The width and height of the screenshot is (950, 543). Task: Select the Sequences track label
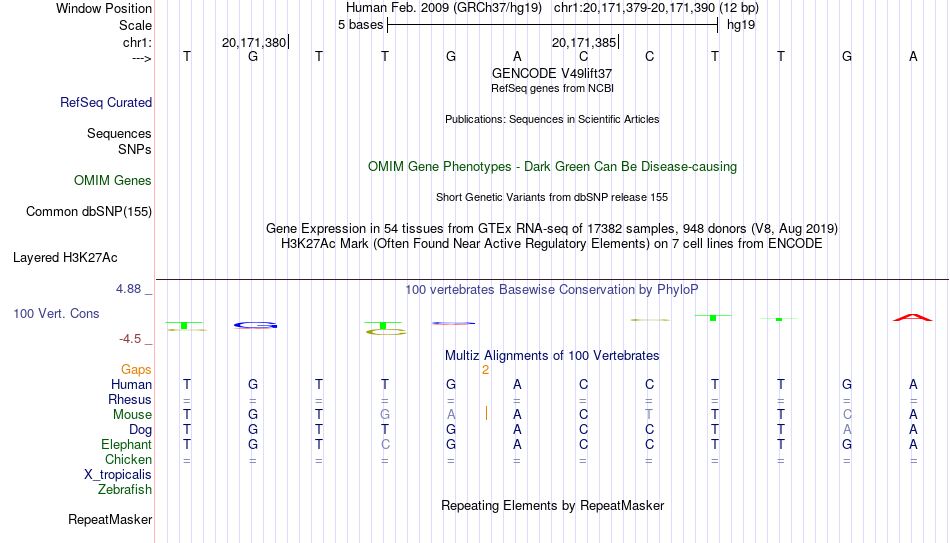[x=119, y=133]
